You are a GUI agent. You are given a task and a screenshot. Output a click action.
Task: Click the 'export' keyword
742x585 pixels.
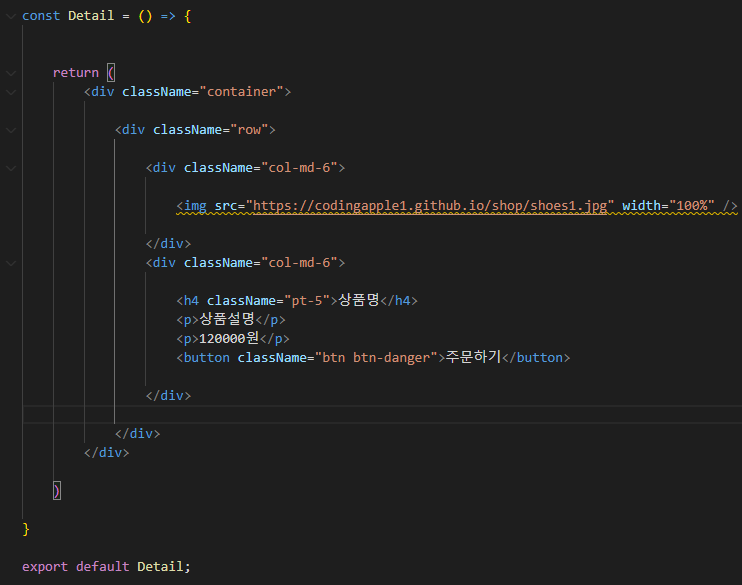pyautogui.click(x=45, y=567)
